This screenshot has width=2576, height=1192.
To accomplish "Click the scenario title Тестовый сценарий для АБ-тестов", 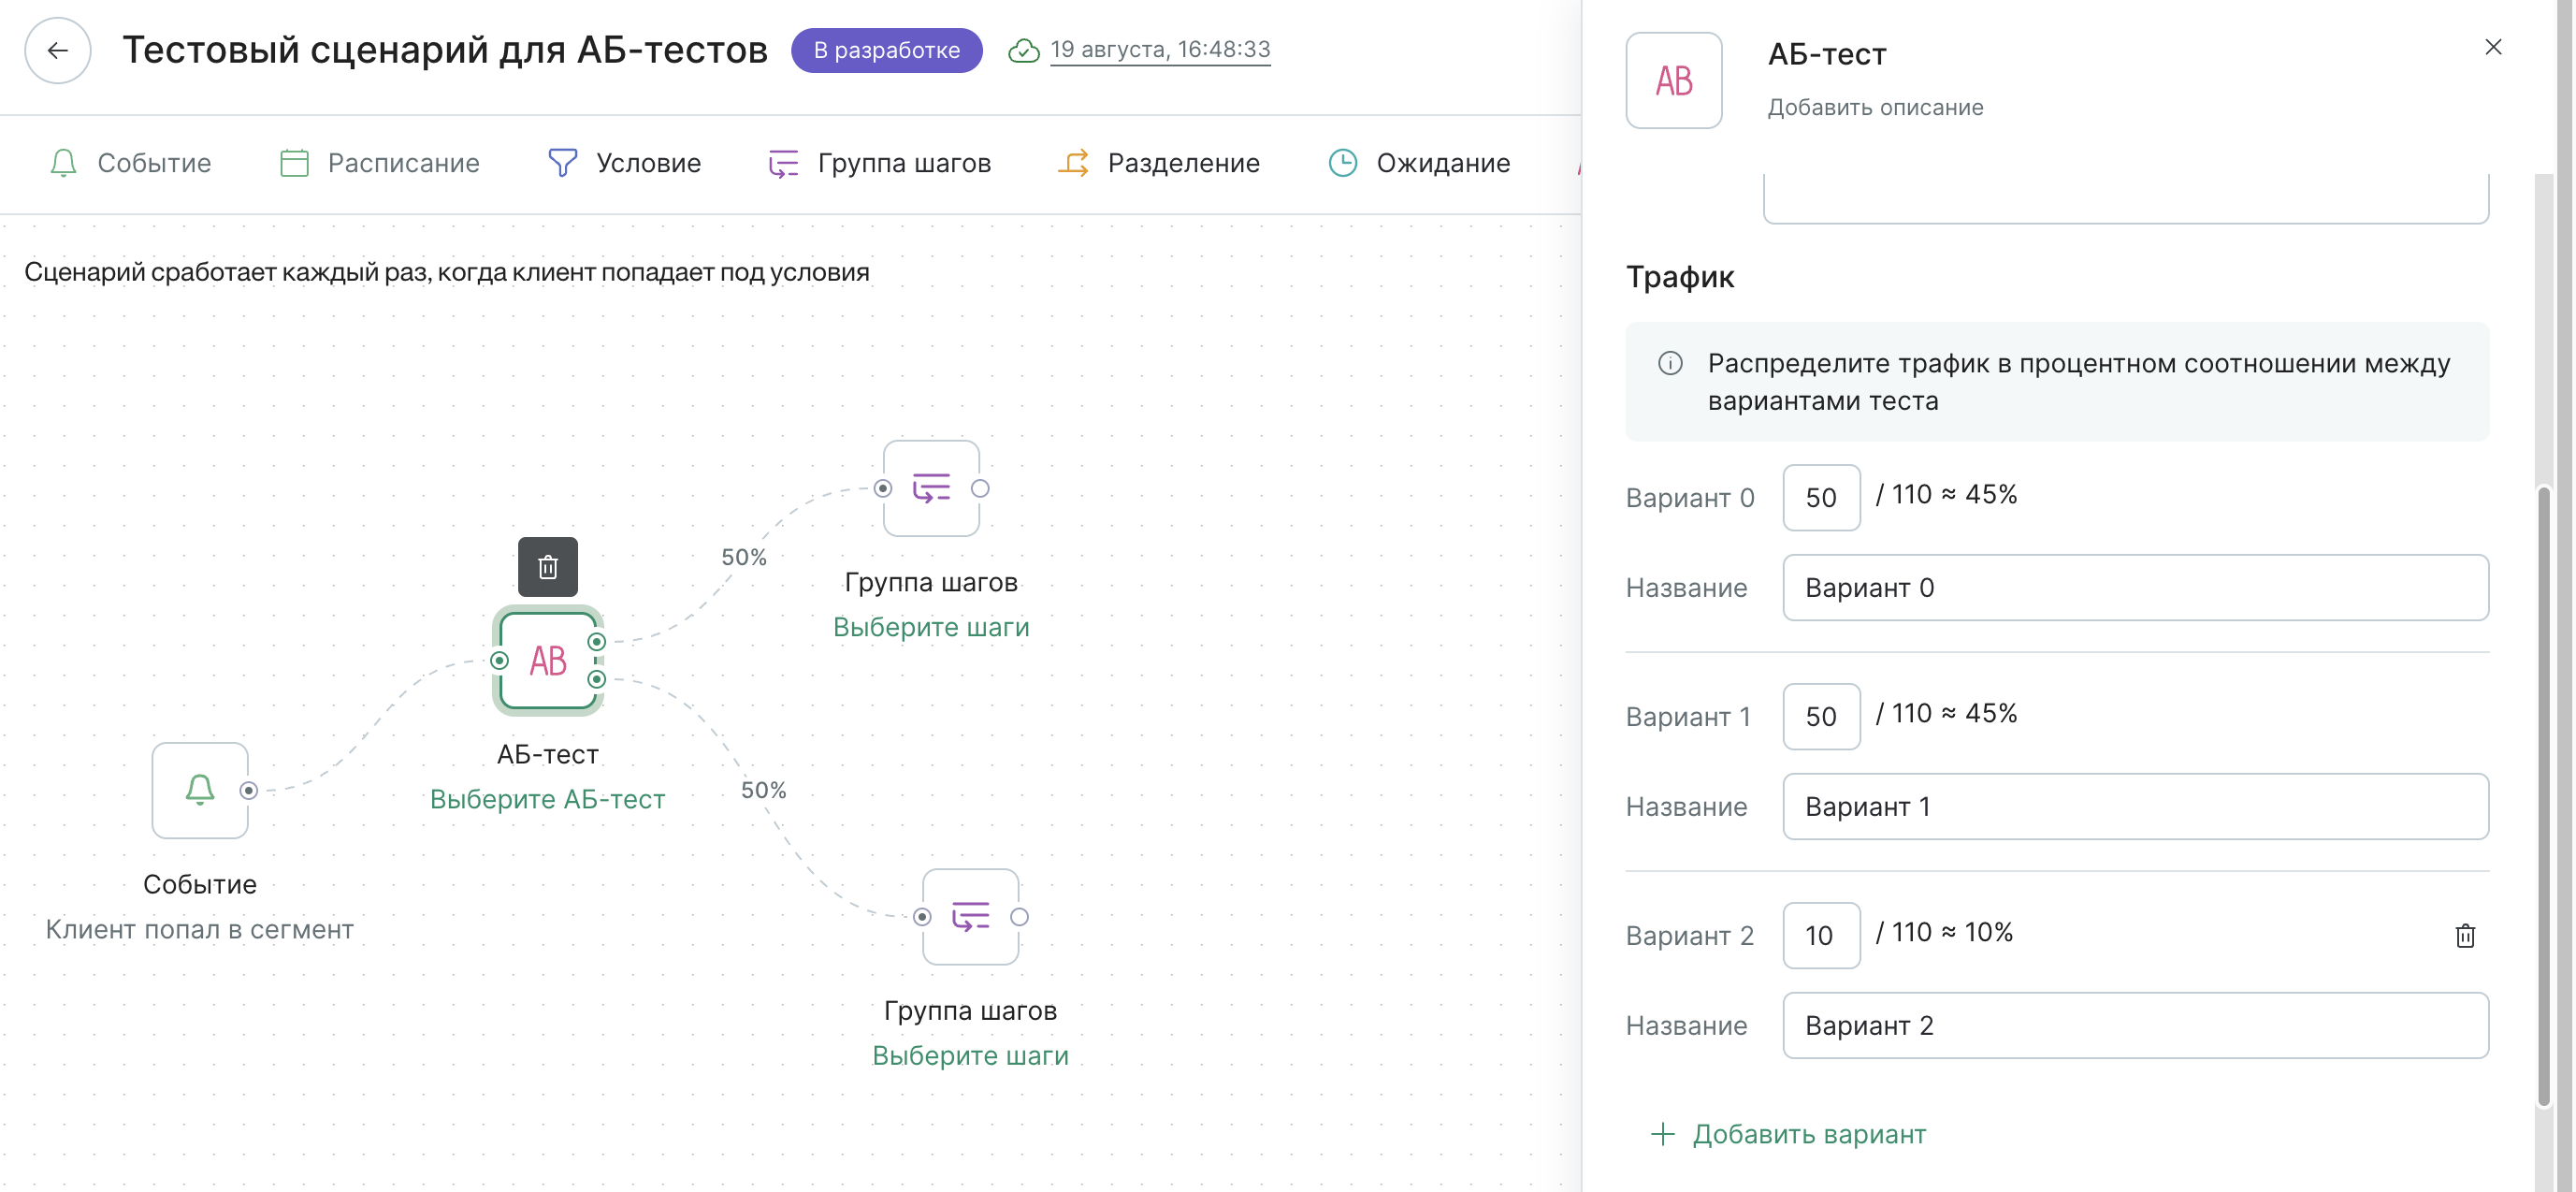I will click(445, 50).
